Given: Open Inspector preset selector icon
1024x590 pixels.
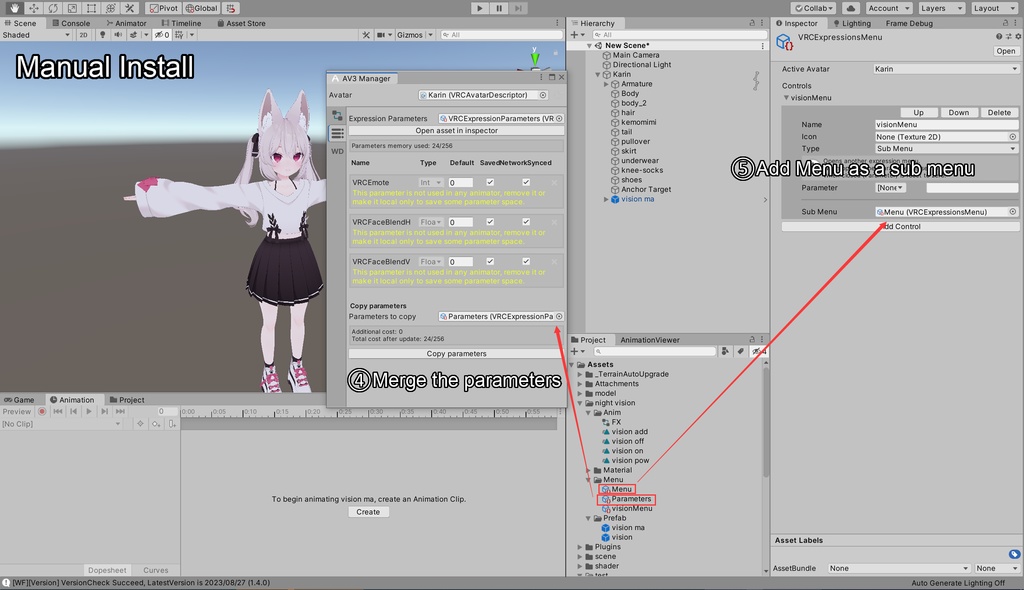Looking at the screenshot, I should pos(1008,37).
